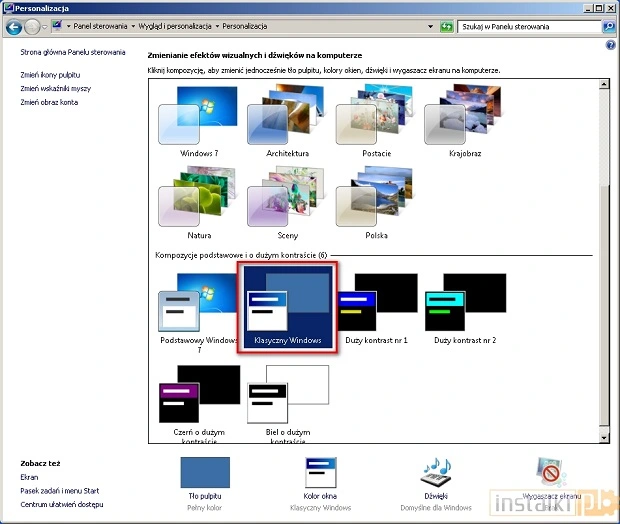
Task: Click Personalizacja breadcrumb segment
Action: (245, 26)
